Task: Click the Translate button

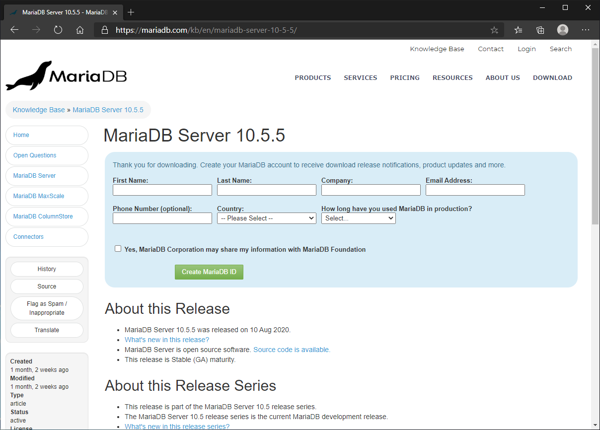Action: pos(47,330)
